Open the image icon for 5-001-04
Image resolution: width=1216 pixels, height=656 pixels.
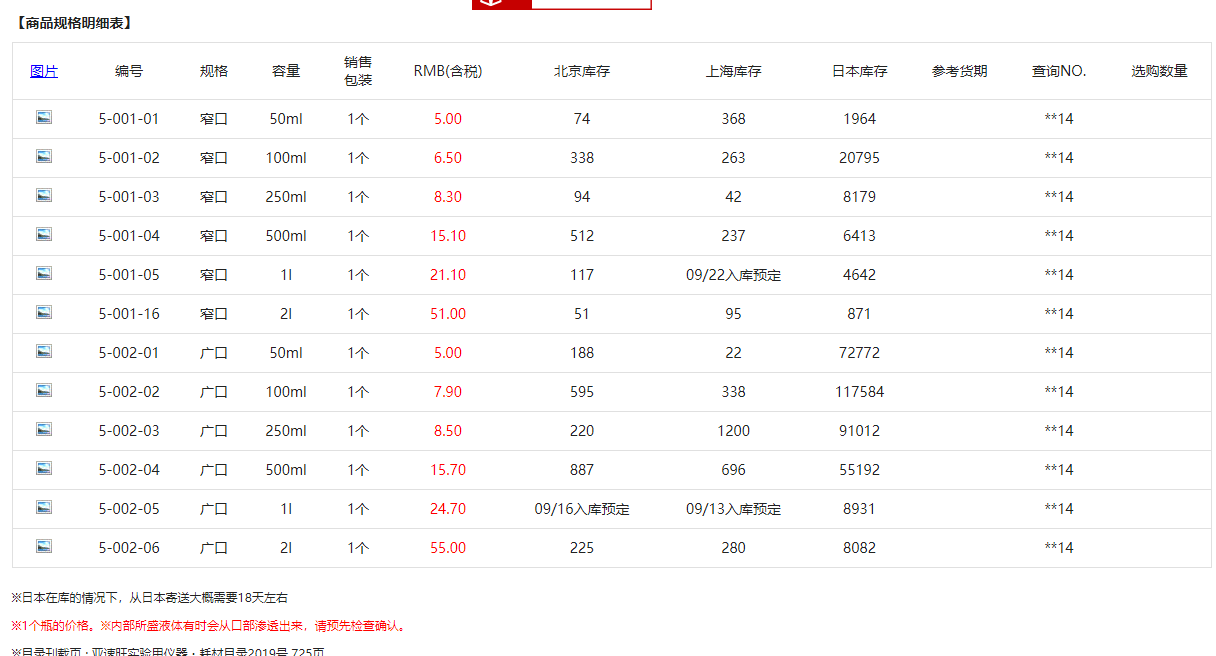tap(44, 234)
